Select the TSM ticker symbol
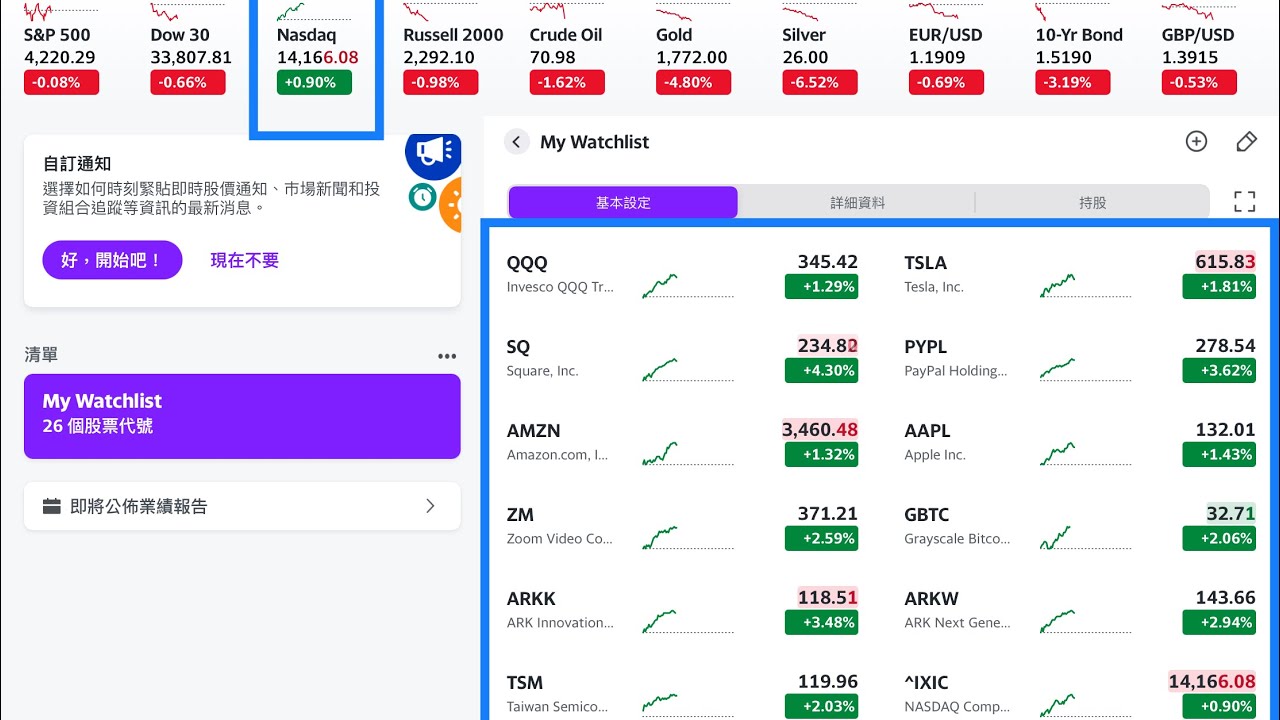Viewport: 1280px width, 720px height. pyautogui.click(x=524, y=683)
